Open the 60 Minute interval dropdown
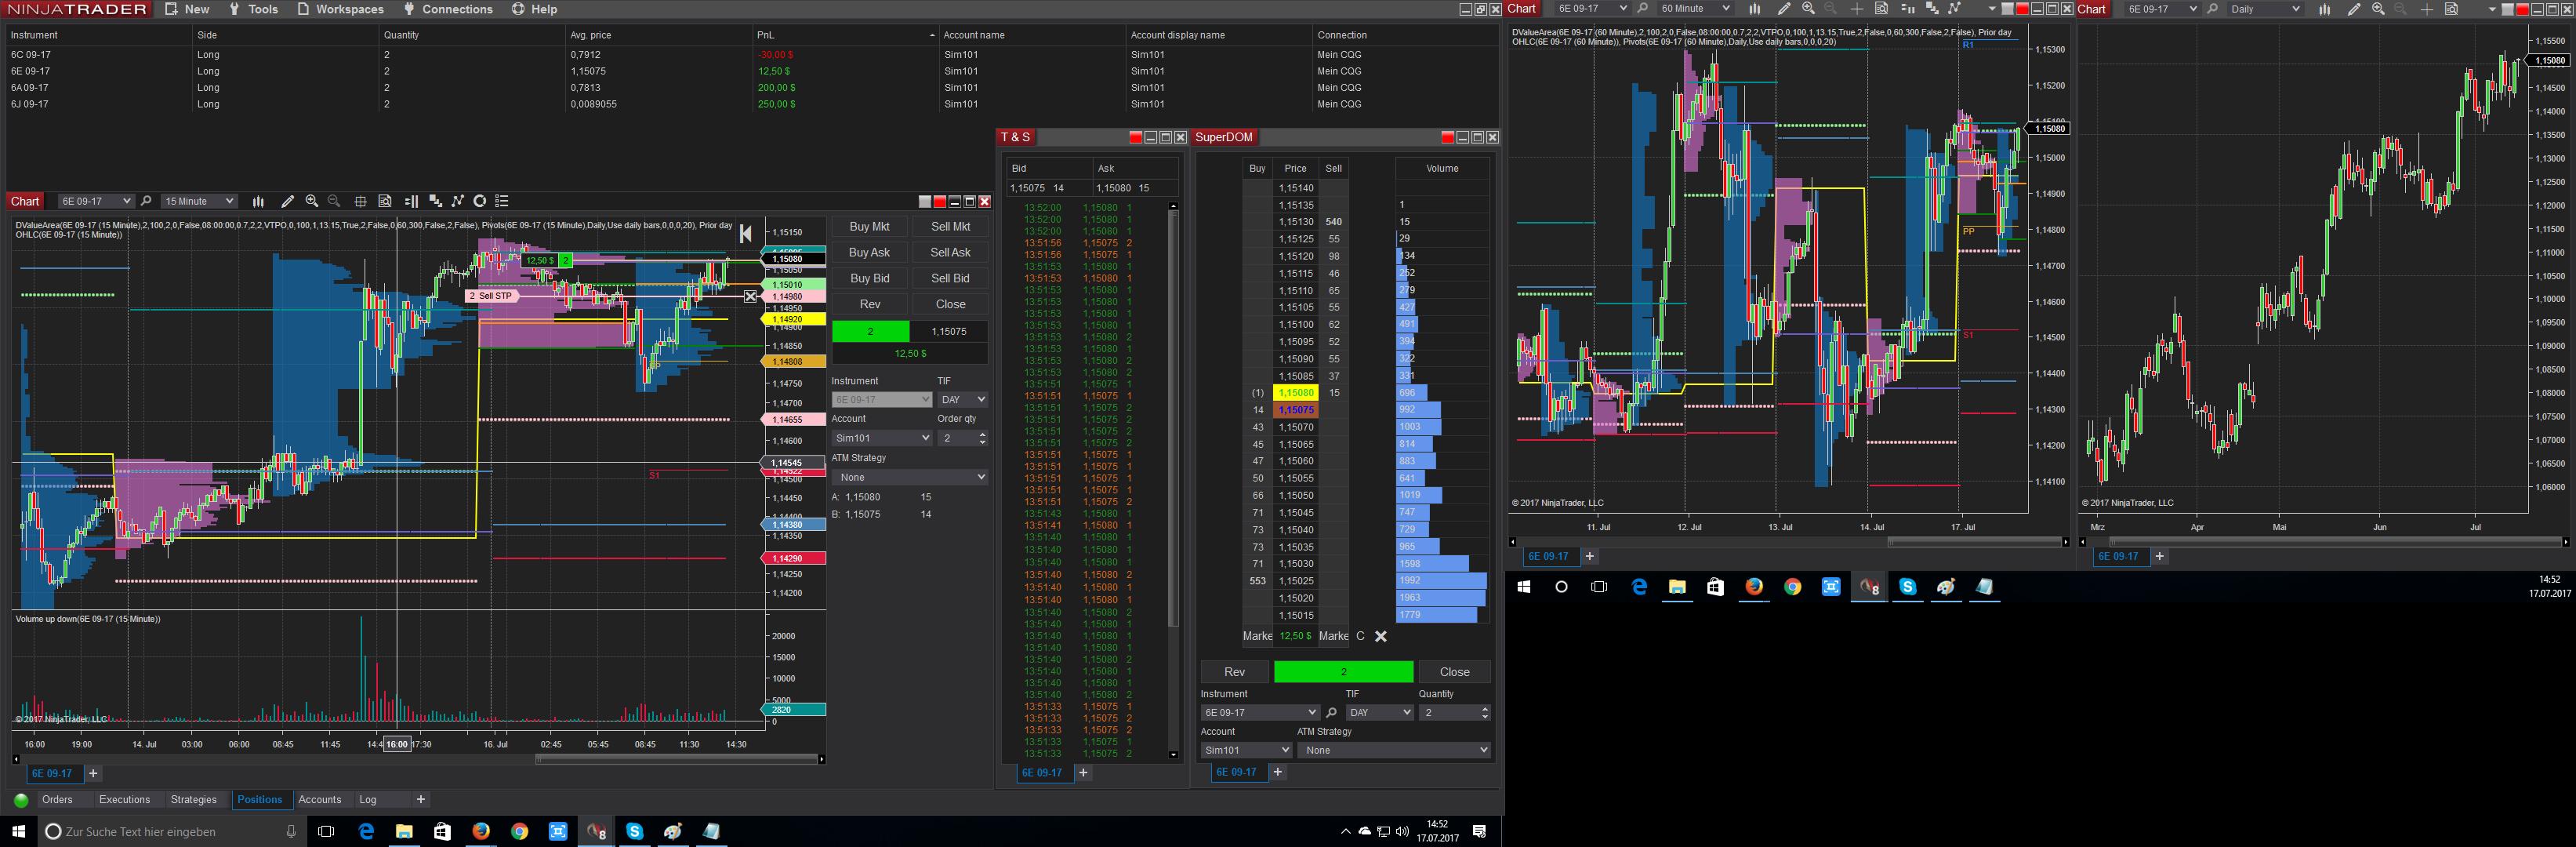 (x=1695, y=9)
